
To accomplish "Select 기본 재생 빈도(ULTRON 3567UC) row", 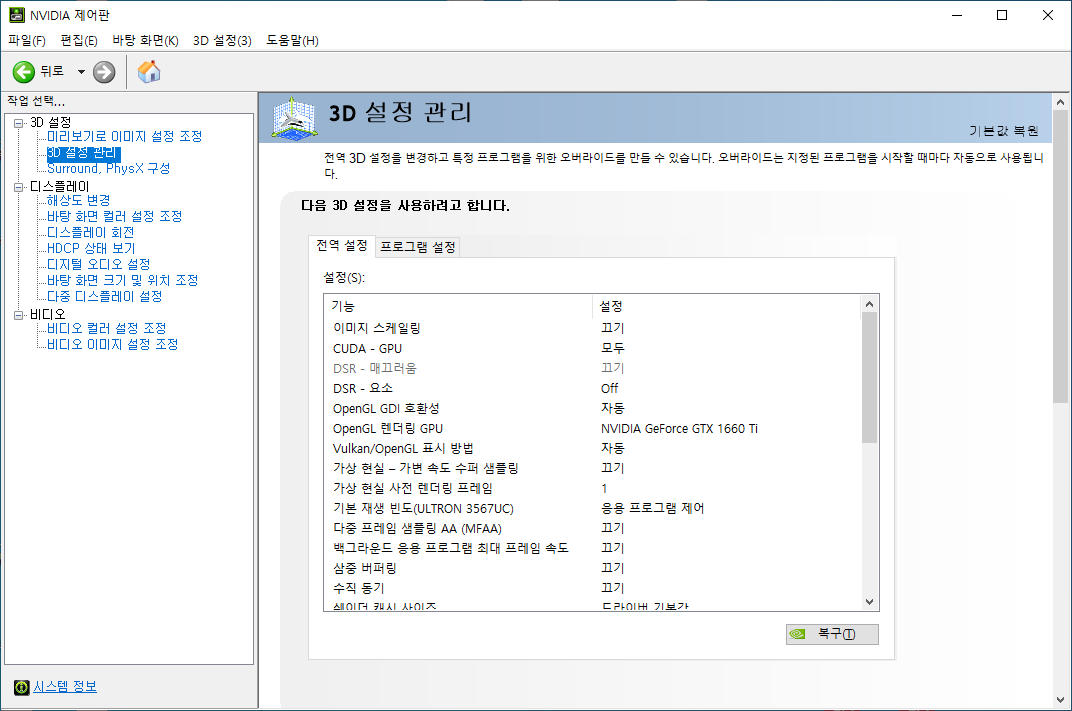I will [x=593, y=508].
